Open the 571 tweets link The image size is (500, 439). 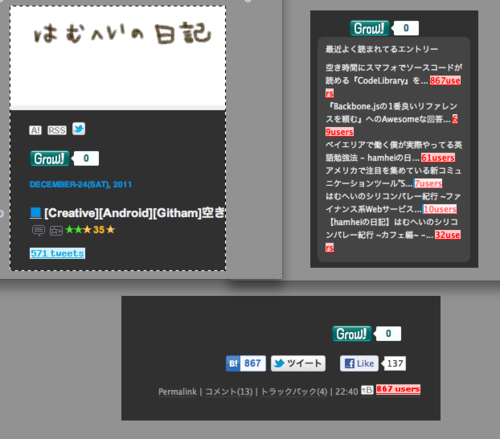coord(57,253)
